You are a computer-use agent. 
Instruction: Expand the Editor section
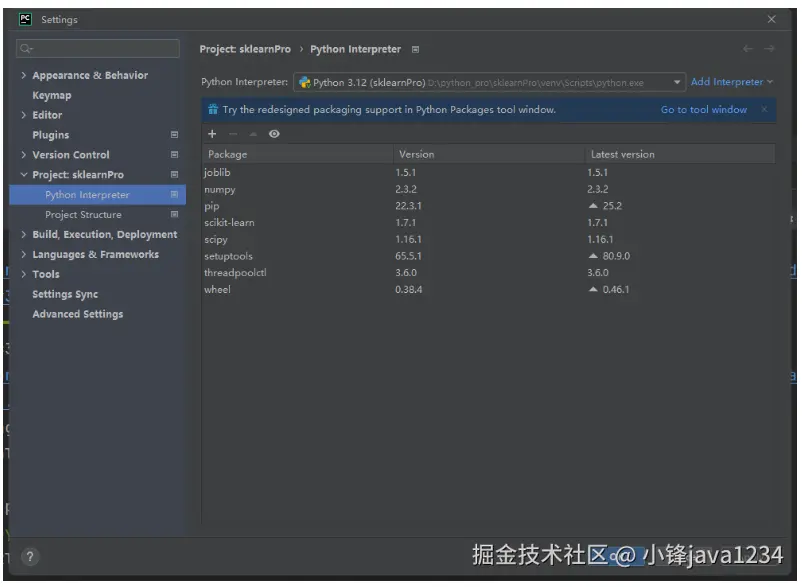point(24,115)
